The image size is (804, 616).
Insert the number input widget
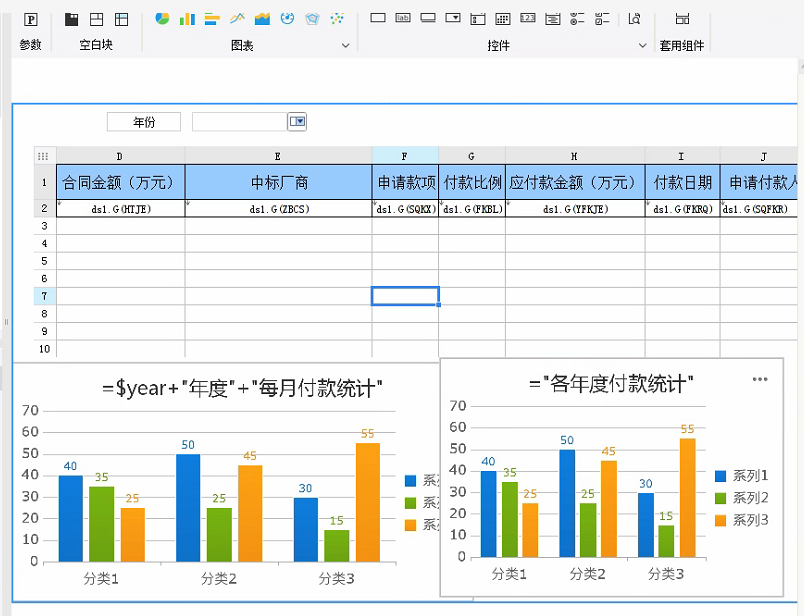[x=527, y=18]
